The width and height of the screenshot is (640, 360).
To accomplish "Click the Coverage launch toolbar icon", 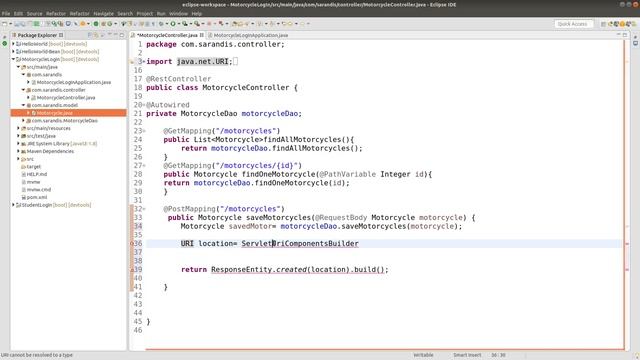I will tap(185, 24).
